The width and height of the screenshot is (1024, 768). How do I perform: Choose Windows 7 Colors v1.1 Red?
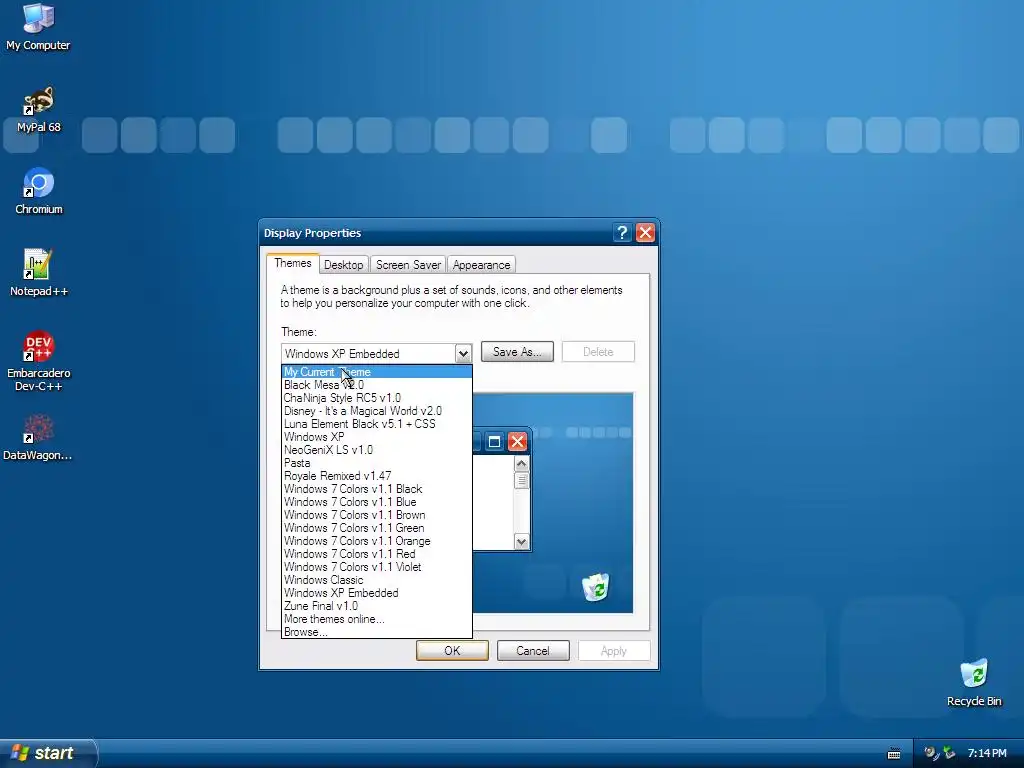coord(377,554)
